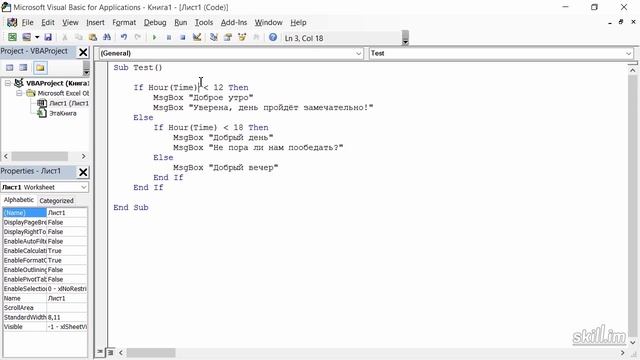The width and height of the screenshot is (640, 360).
Task: Undo the last edit with Undo icon
Action: [x=124, y=38]
